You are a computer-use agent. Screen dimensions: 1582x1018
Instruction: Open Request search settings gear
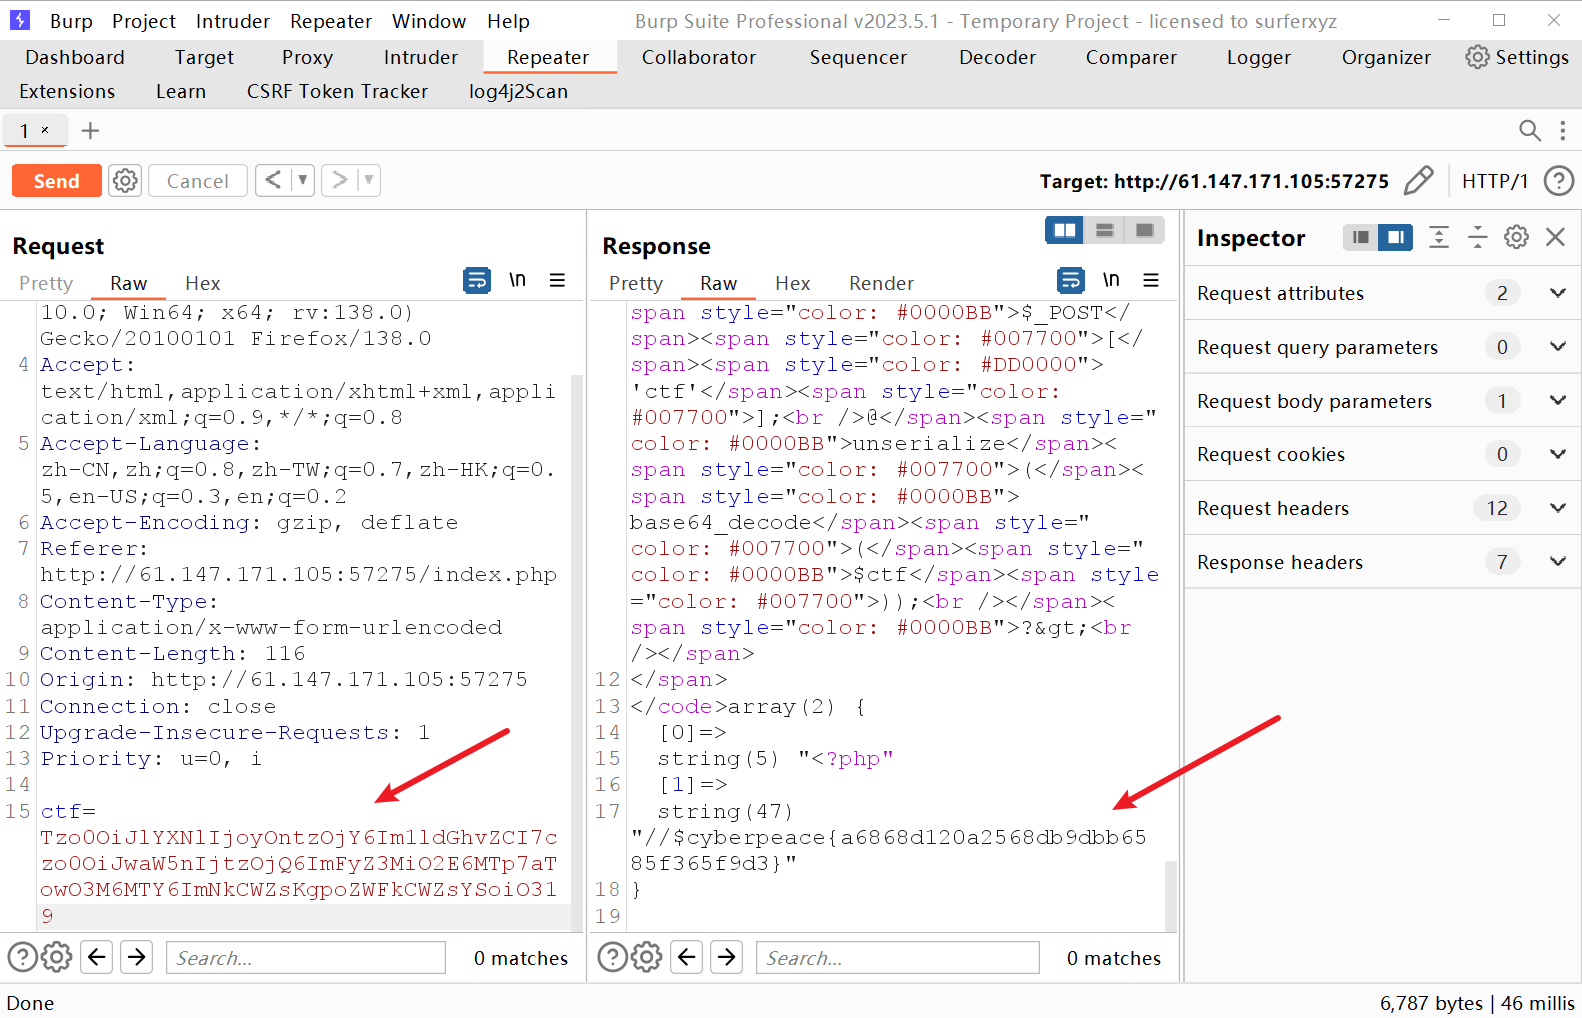57,957
